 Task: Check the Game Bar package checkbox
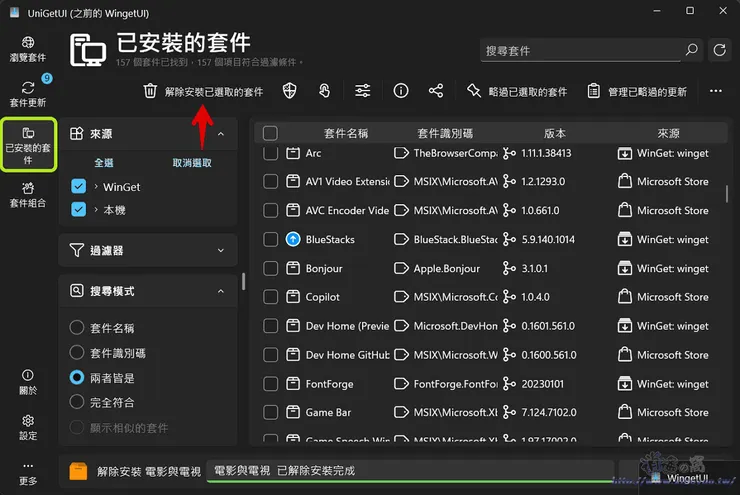pos(270,412)
